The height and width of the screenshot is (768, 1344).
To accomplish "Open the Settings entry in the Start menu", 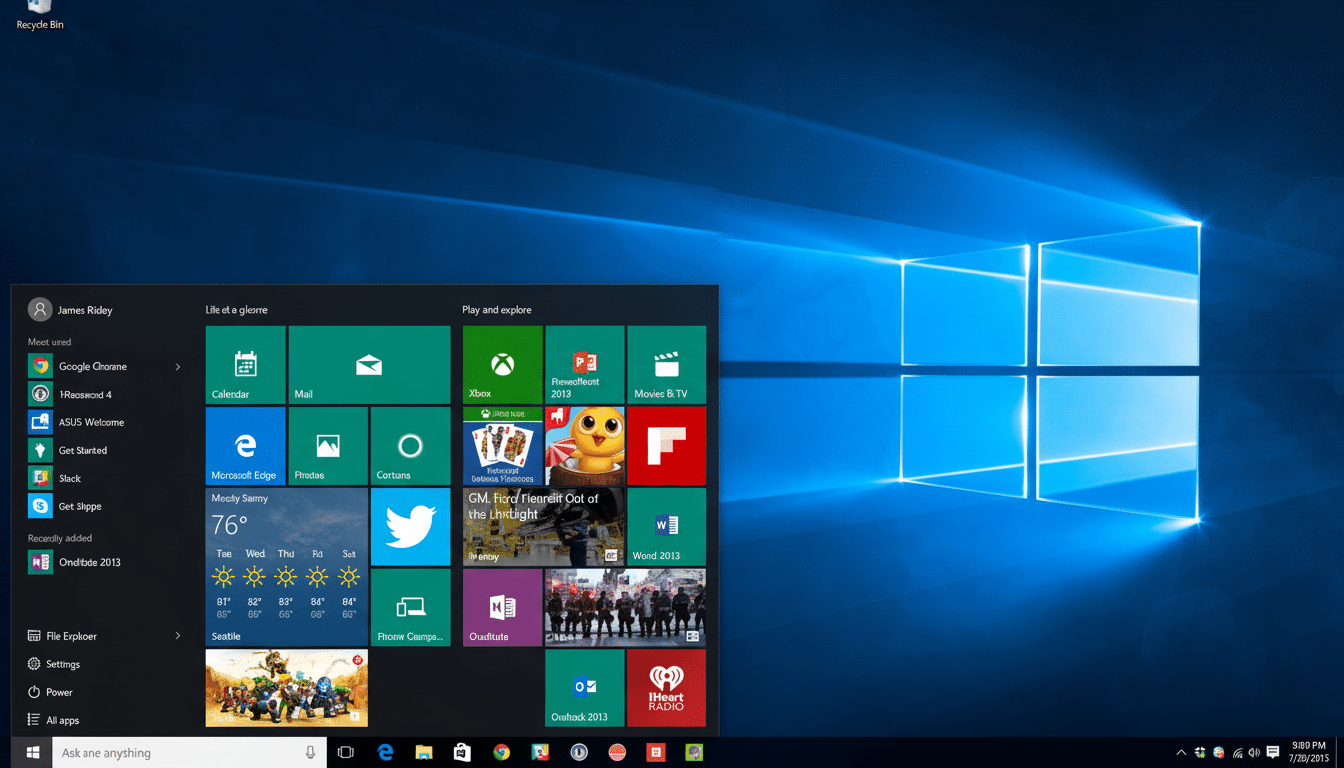I will tap(62, 663).
